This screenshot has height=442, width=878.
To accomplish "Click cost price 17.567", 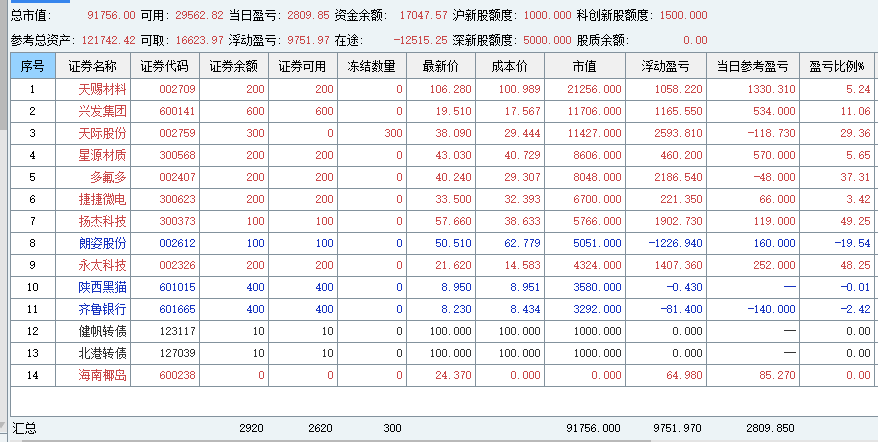I will pos(523,111).
